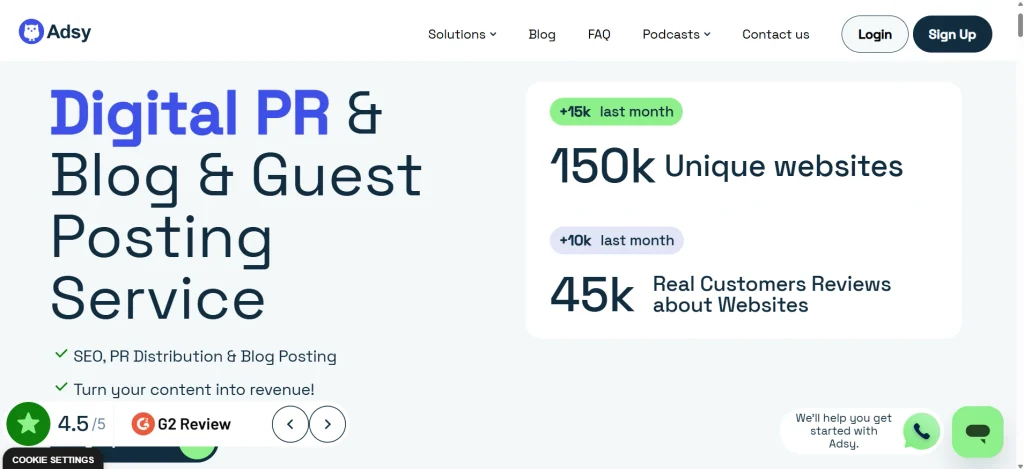Click the "45k" figure
1024x469 pixels.
(x=592, y=295)
